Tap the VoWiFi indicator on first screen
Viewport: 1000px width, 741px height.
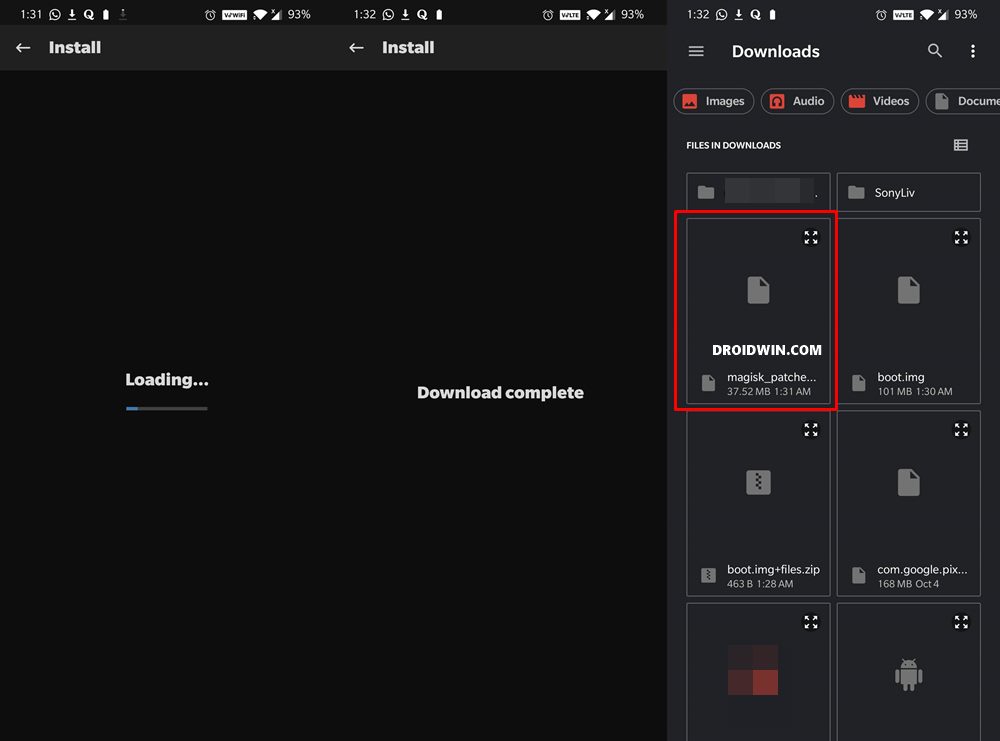(x=234, y=15)
